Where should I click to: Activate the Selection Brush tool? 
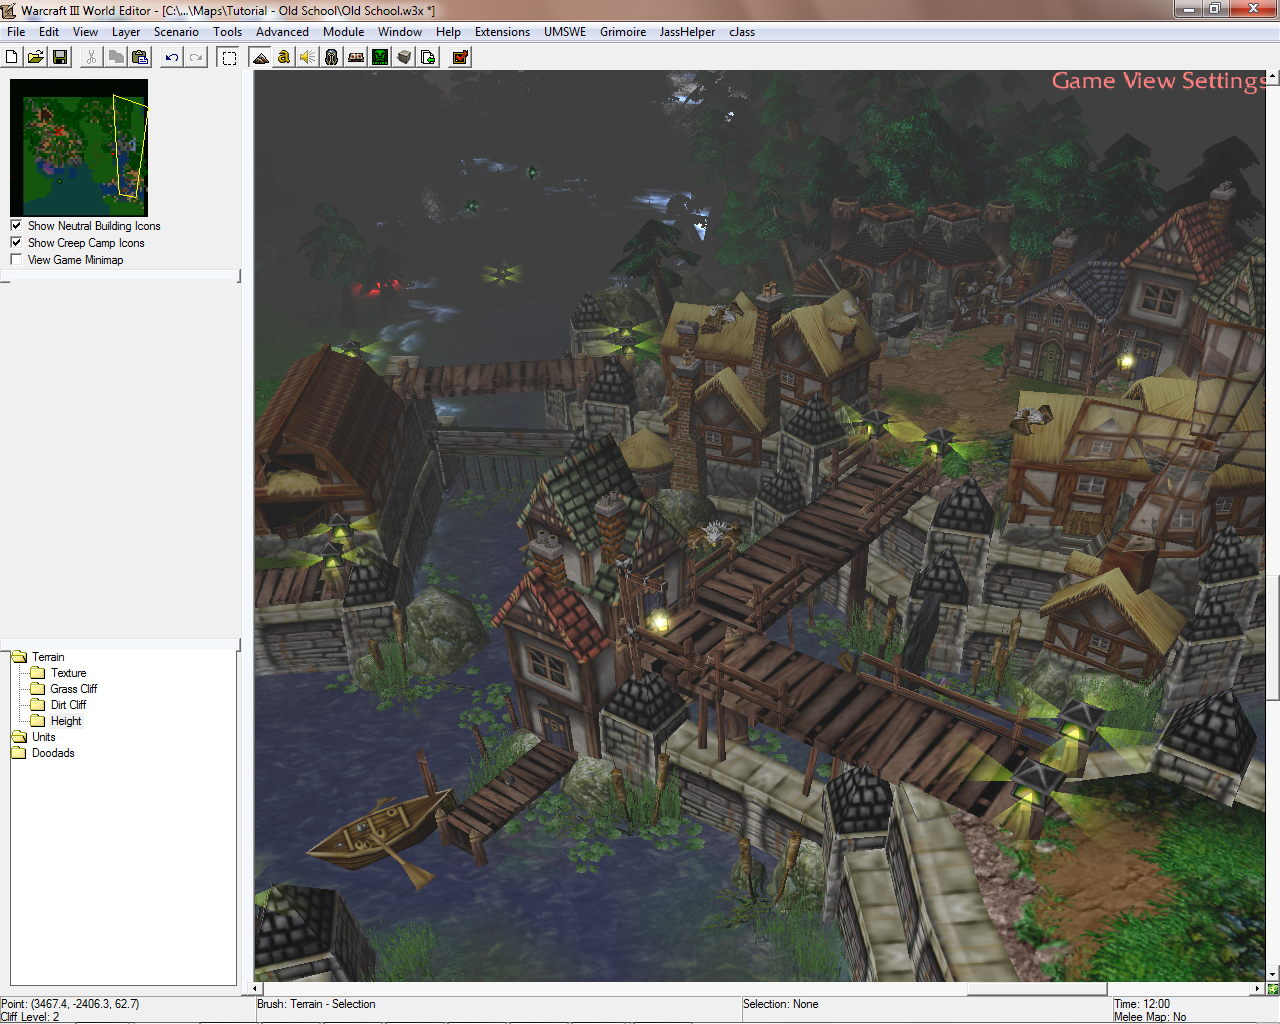[x=229, y=57]
